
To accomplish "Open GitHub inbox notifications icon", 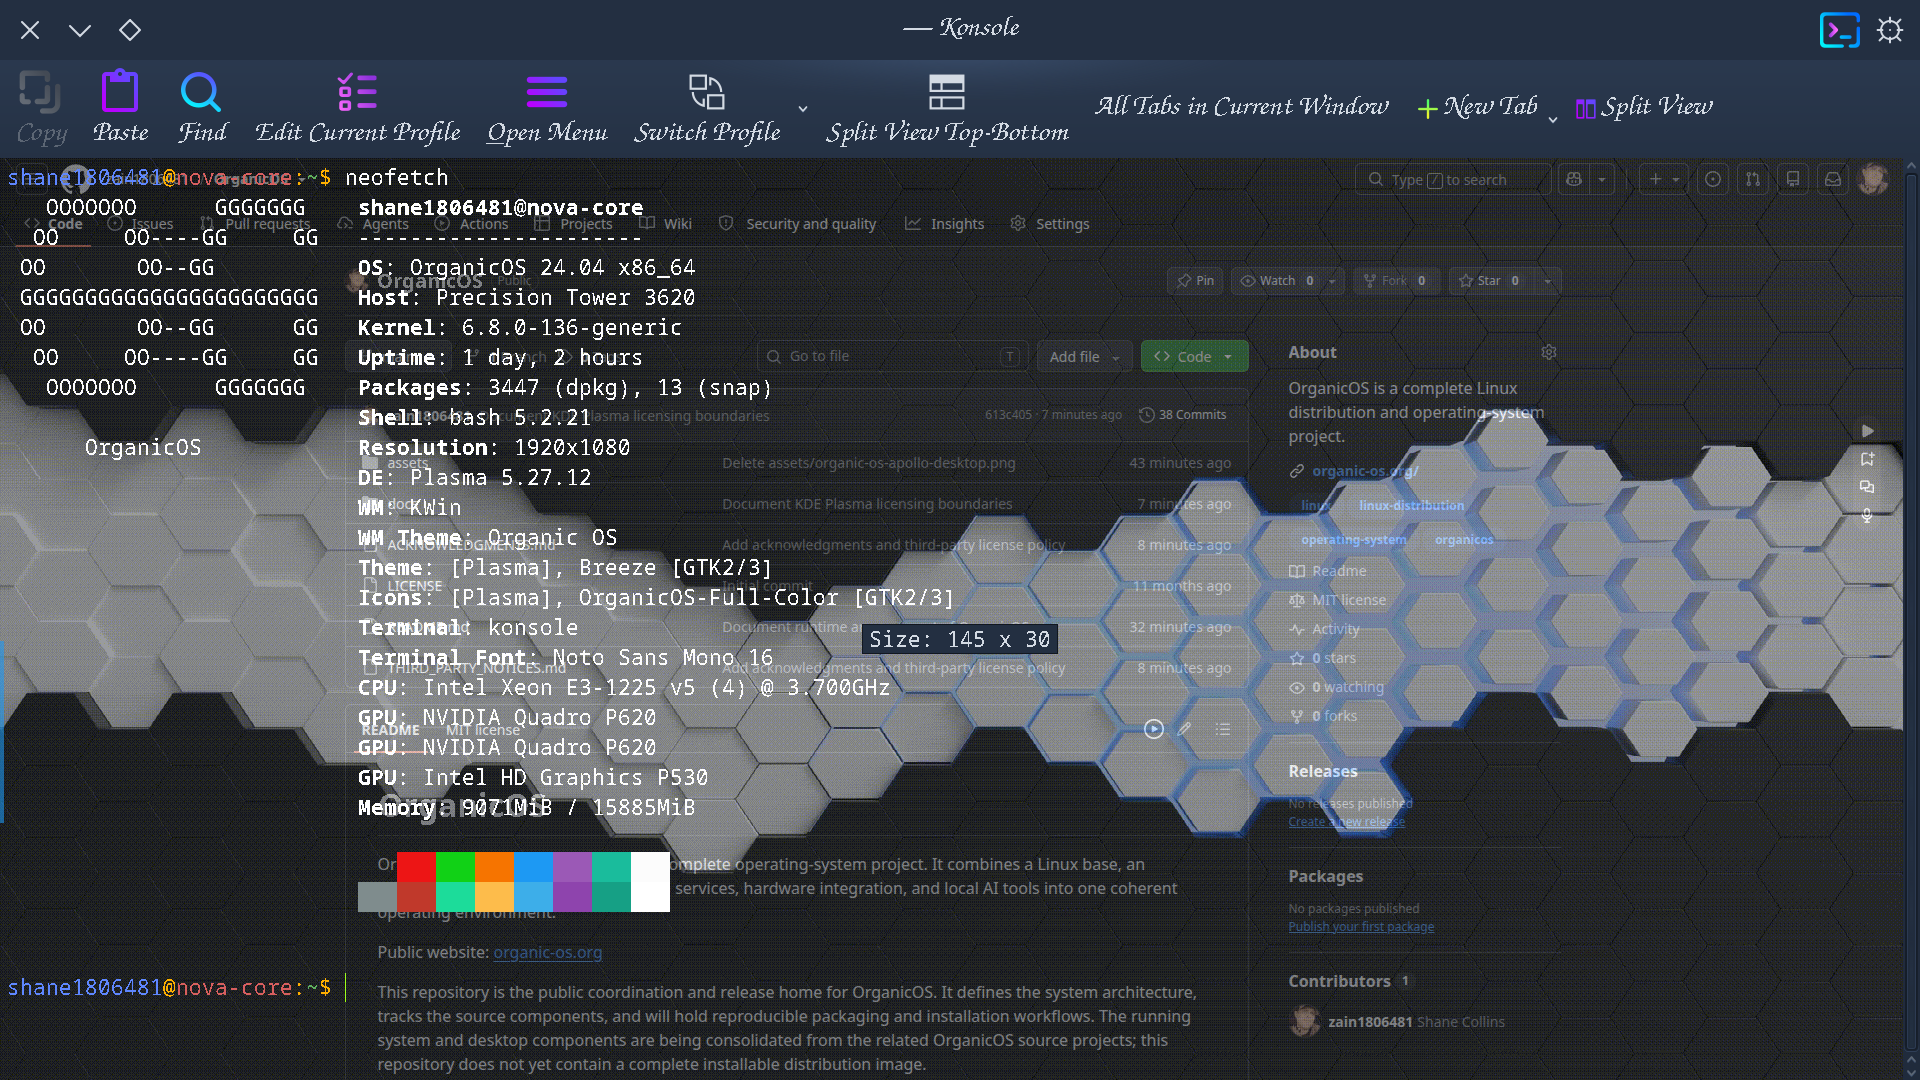I will pos(1833,179).
